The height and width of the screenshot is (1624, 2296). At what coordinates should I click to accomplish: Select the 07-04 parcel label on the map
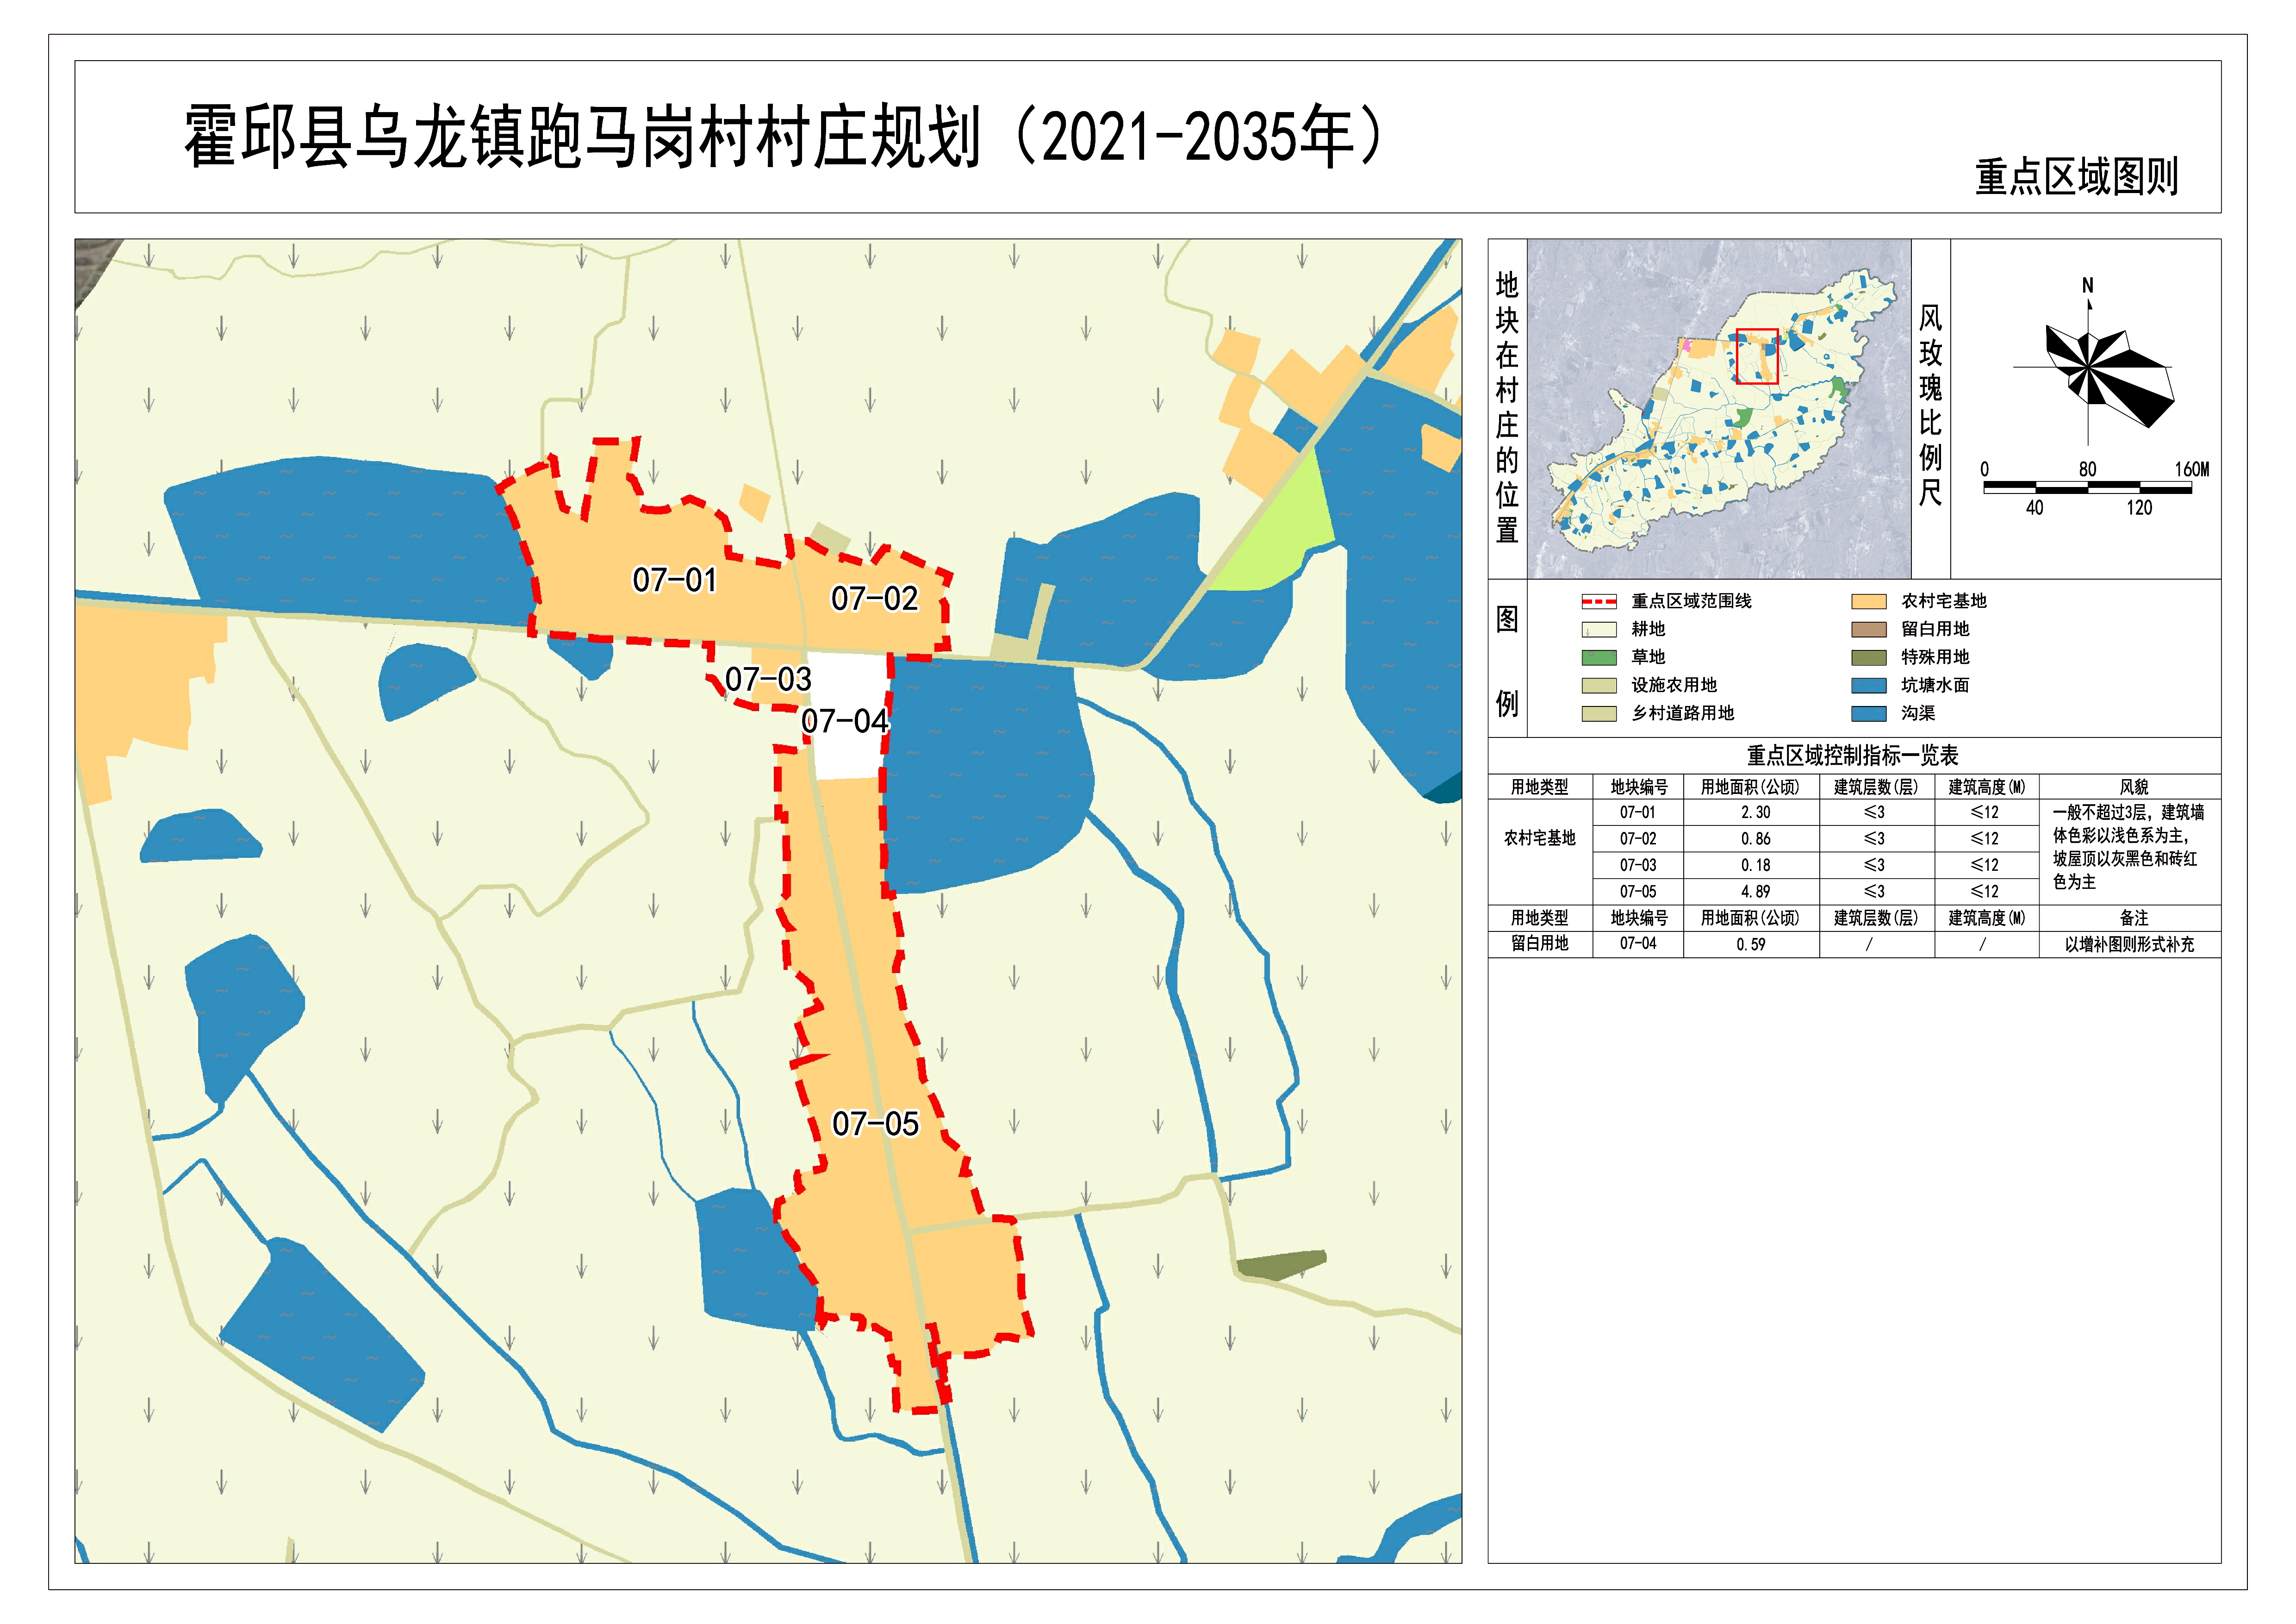(845, 720)
